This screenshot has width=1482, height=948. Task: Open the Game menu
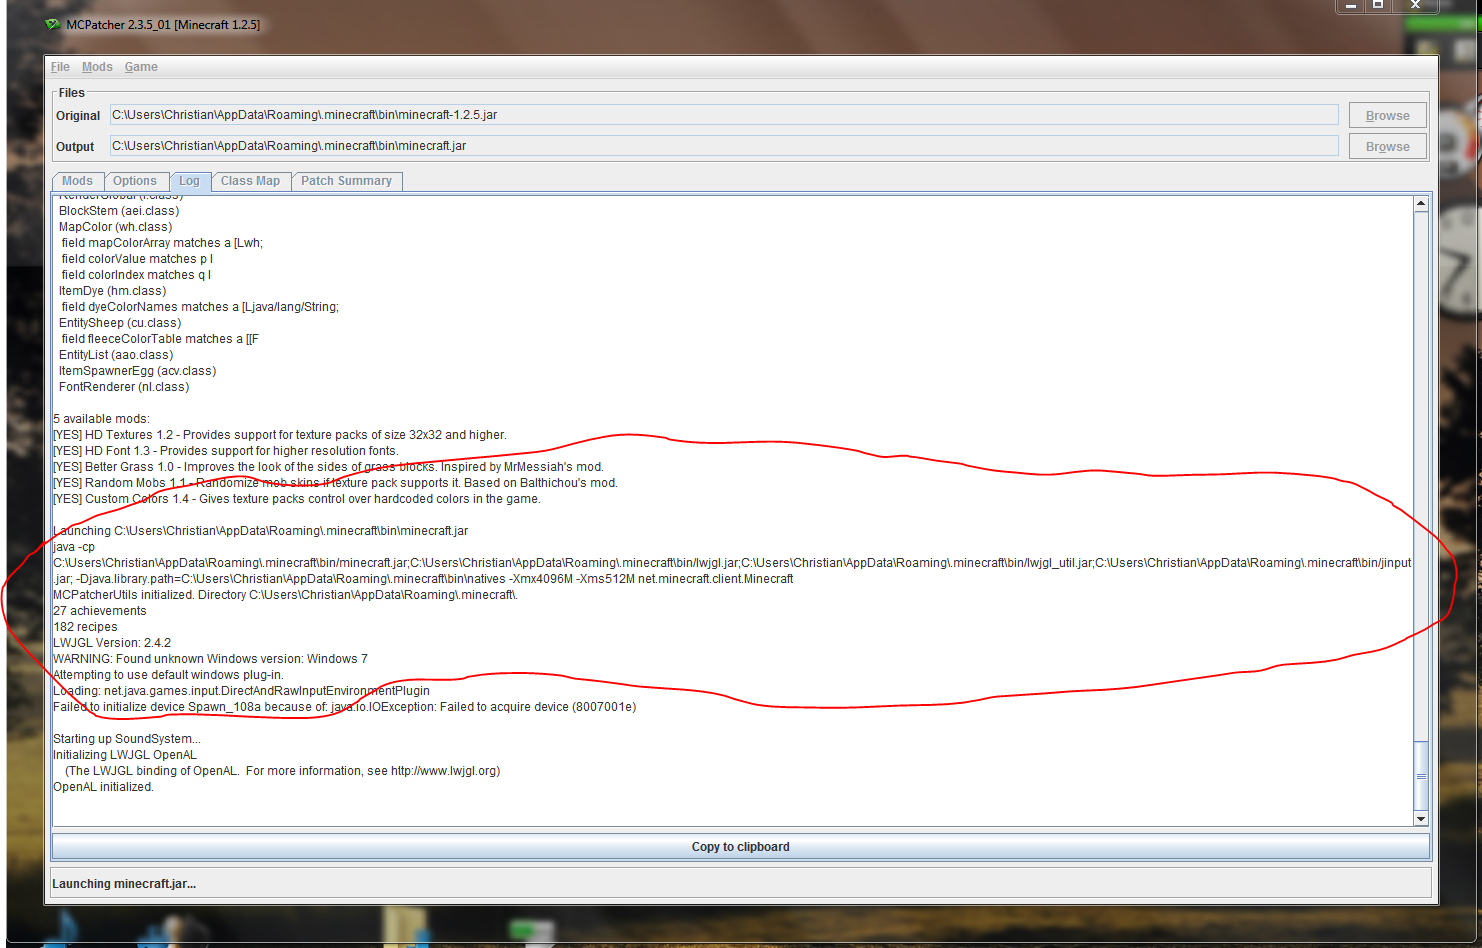pyautogui.click(x=141, y=67)
